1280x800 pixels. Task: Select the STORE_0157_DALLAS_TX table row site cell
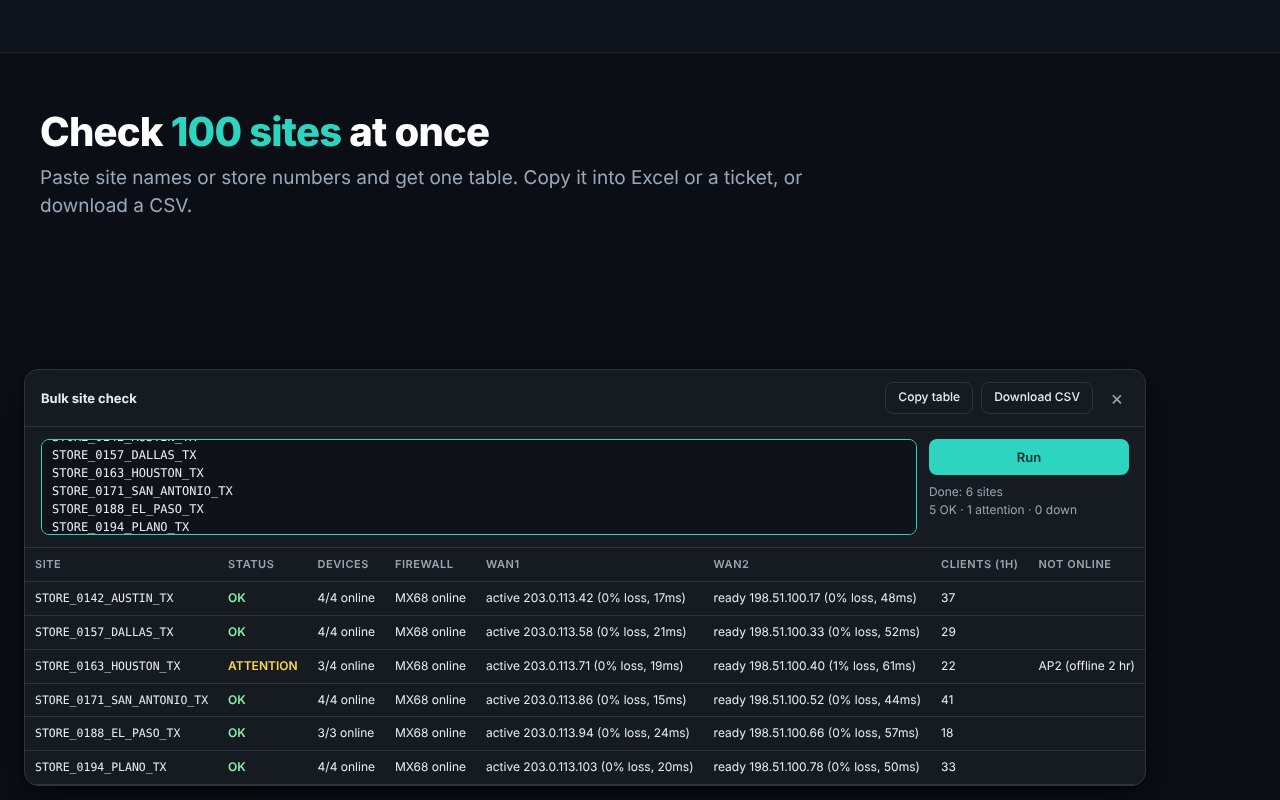coord(104,632)
